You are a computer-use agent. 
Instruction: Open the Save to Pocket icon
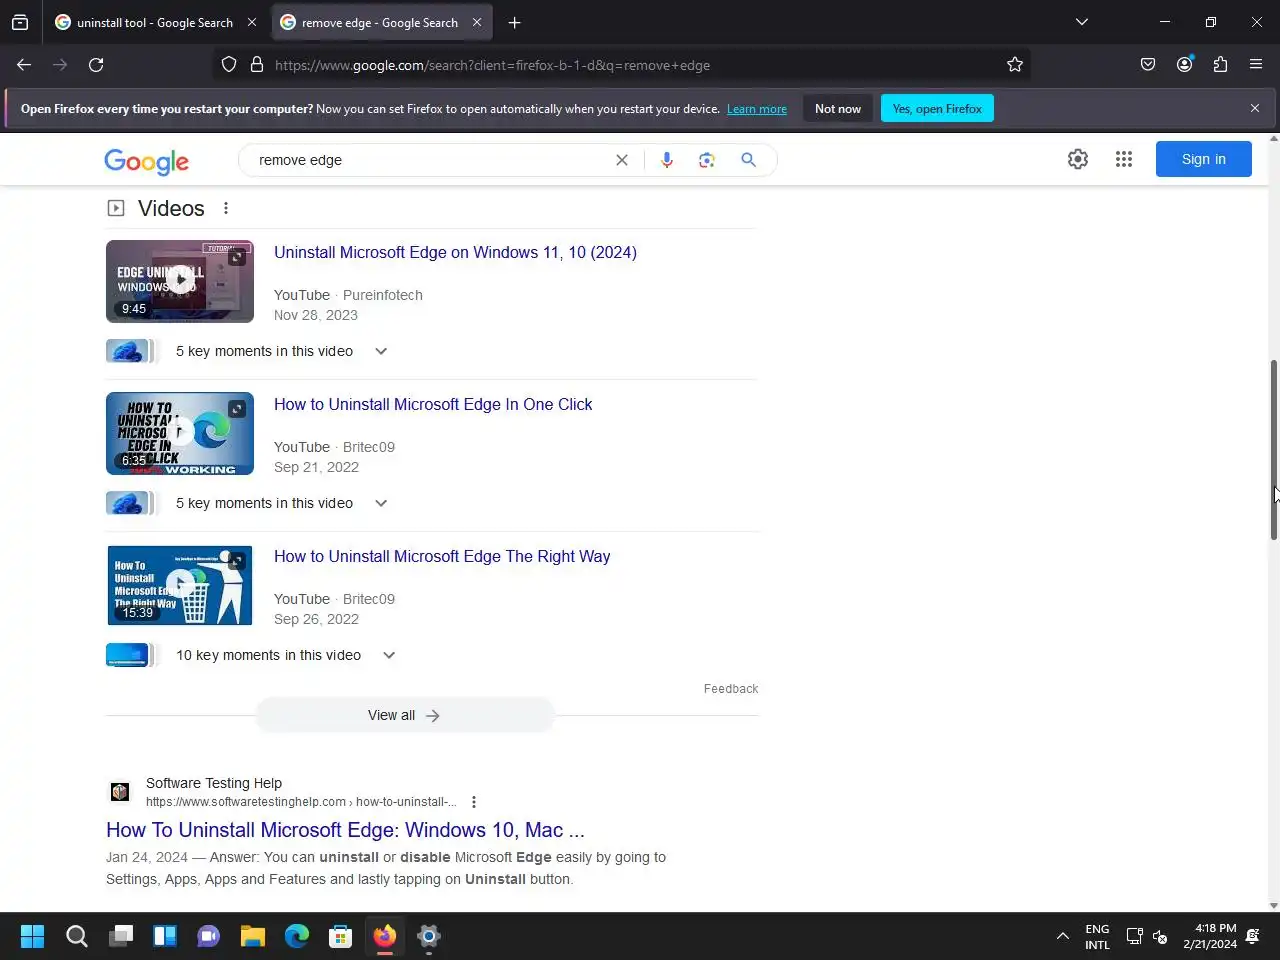1148,65
